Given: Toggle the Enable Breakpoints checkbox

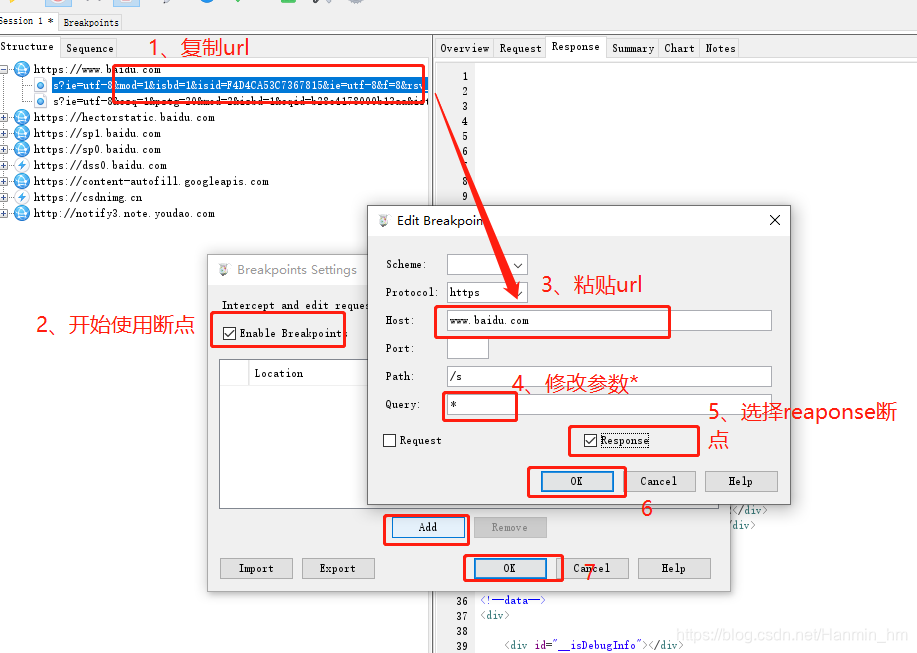Looking at the screenshot, I should tap(230, 333).
